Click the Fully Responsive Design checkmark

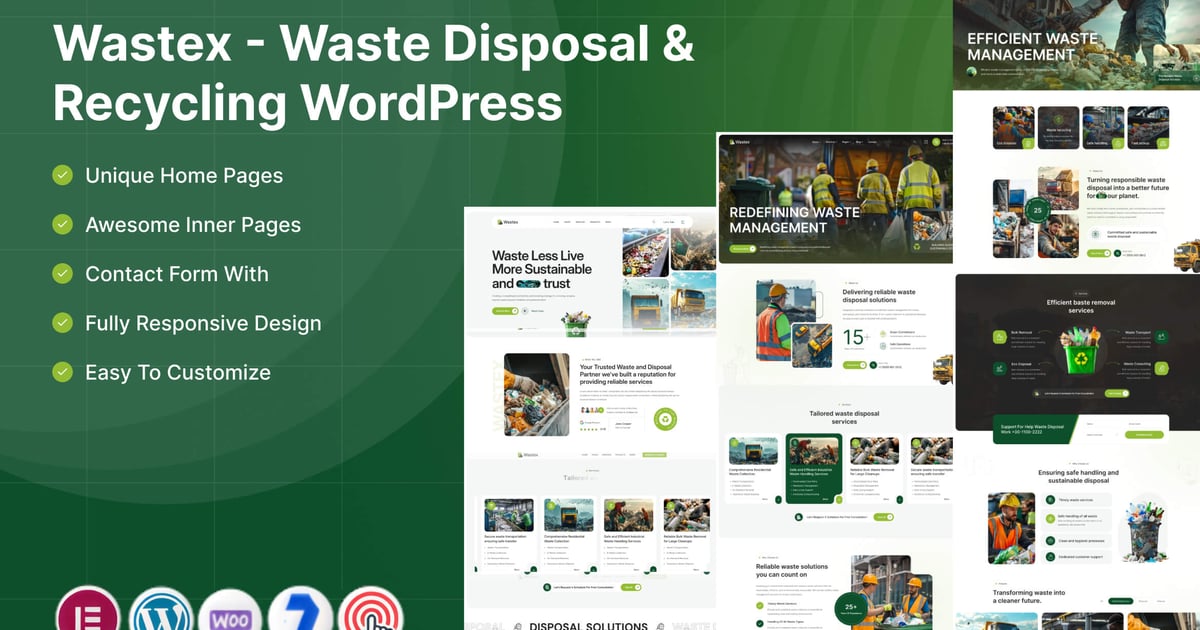(63, 322)
